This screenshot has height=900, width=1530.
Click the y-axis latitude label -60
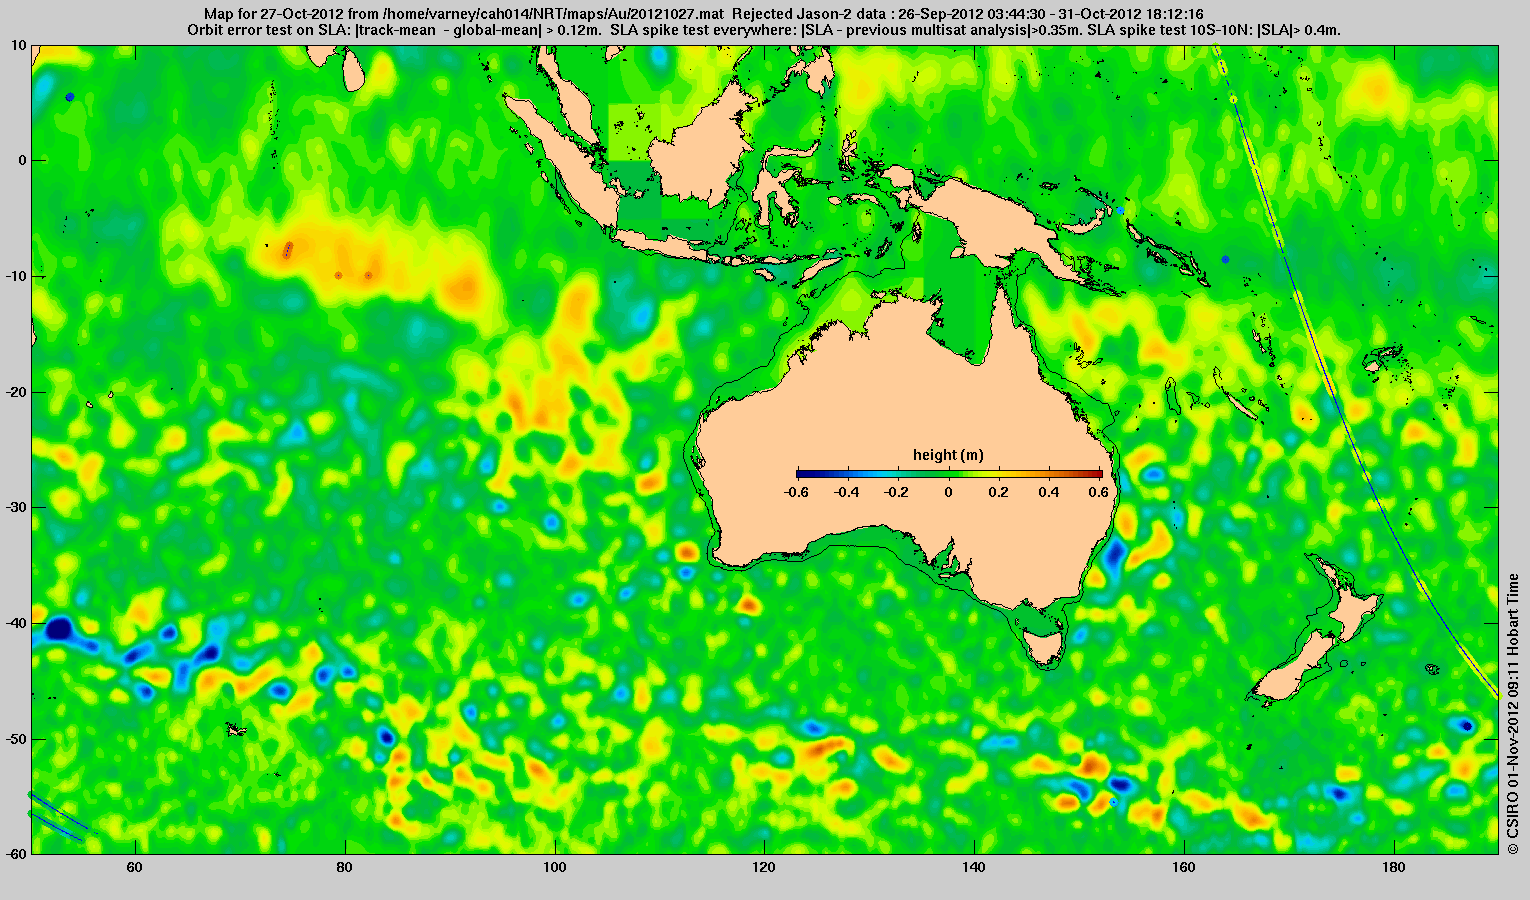16,853
